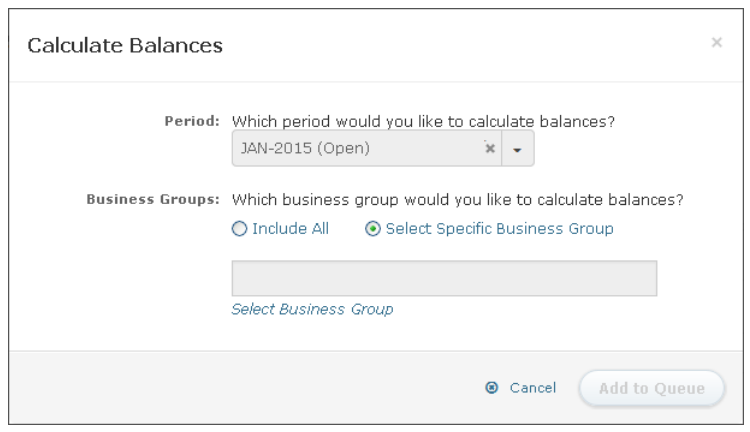Click the Include All label text

[290, 228]
